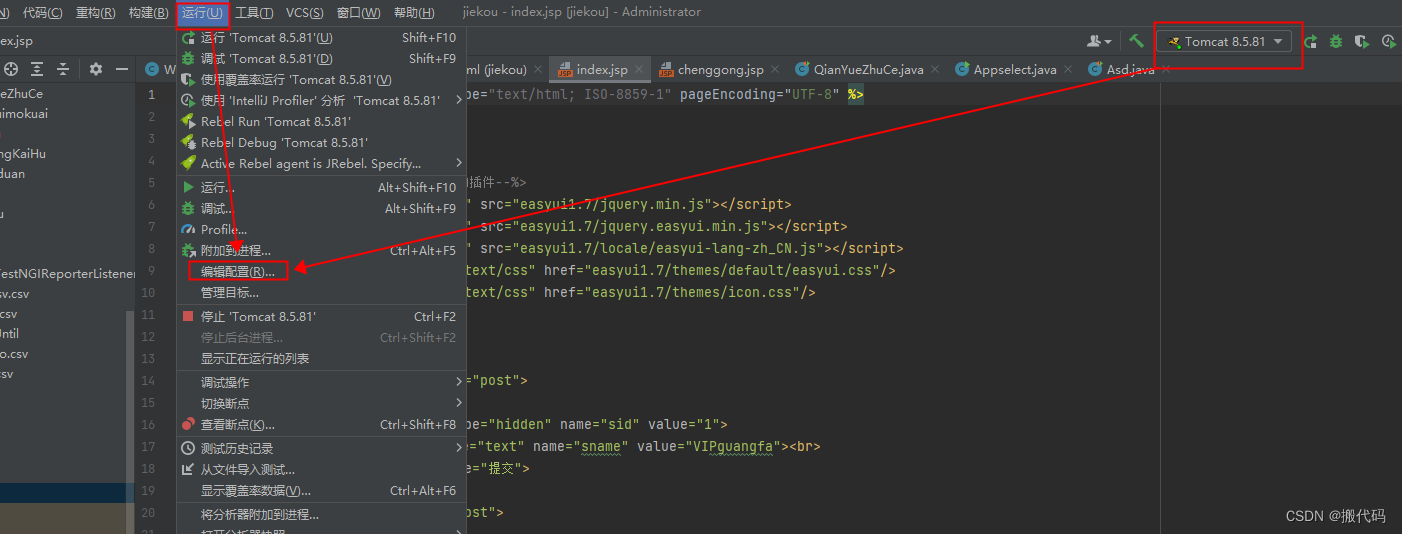
Task: Switch to the Appselect.java tab
Action: pyautogui.click(x=1015, y=70)
